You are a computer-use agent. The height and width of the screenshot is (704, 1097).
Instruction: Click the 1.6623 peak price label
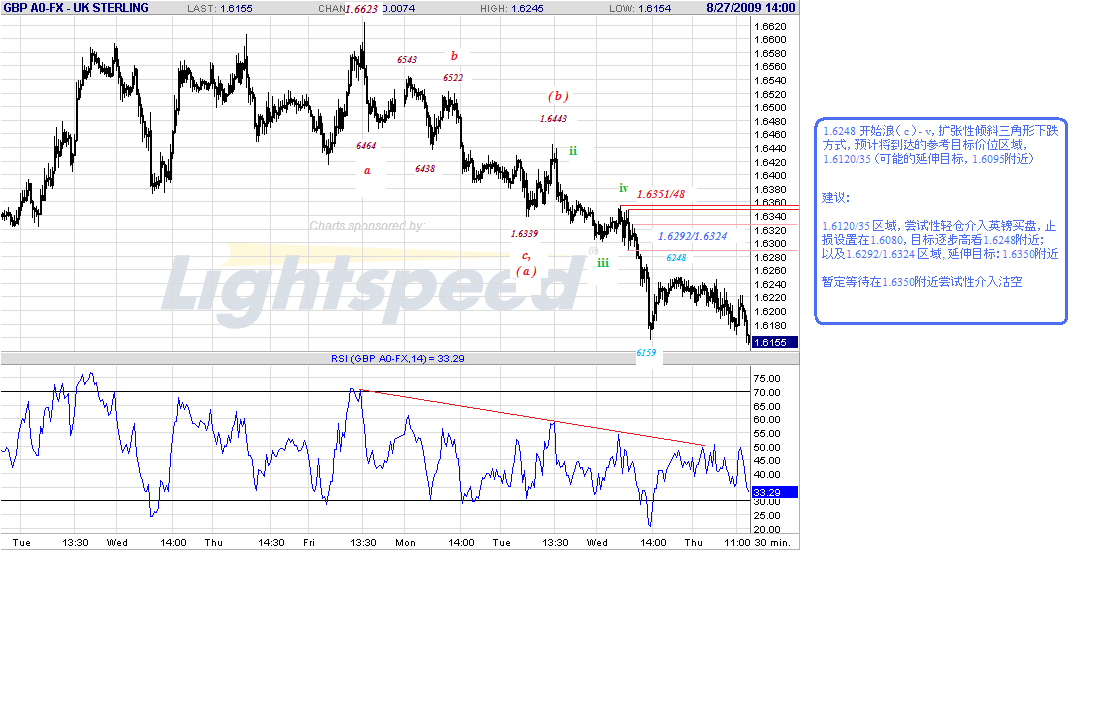tap(361, 9)
